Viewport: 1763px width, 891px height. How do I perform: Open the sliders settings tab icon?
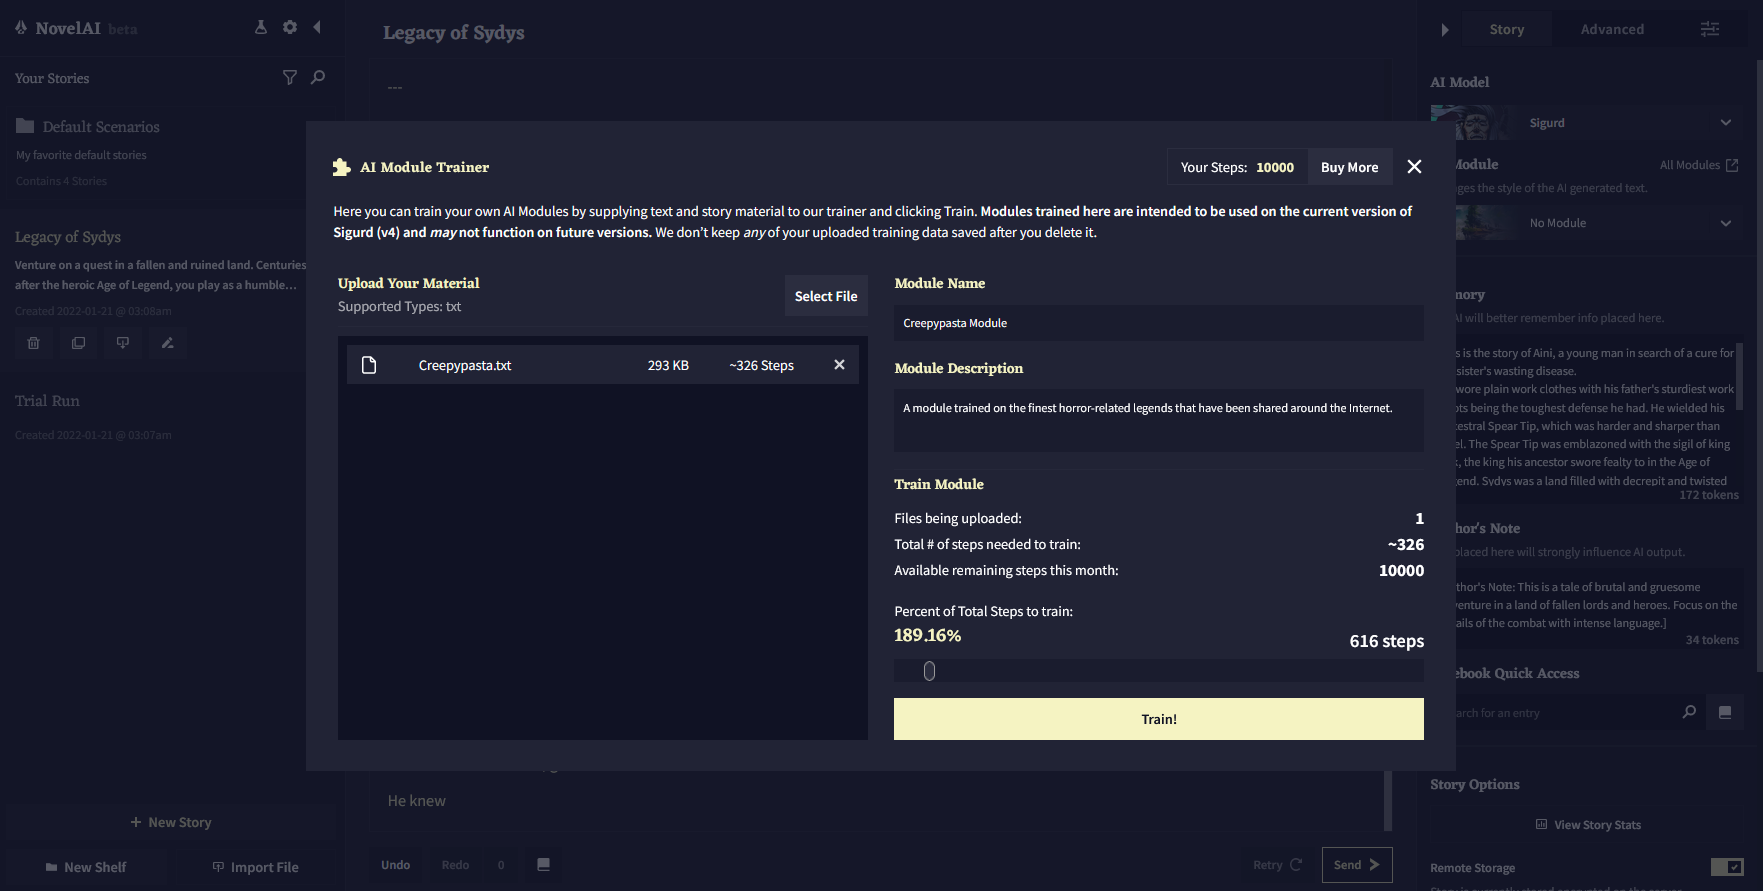click(1710, 29)
